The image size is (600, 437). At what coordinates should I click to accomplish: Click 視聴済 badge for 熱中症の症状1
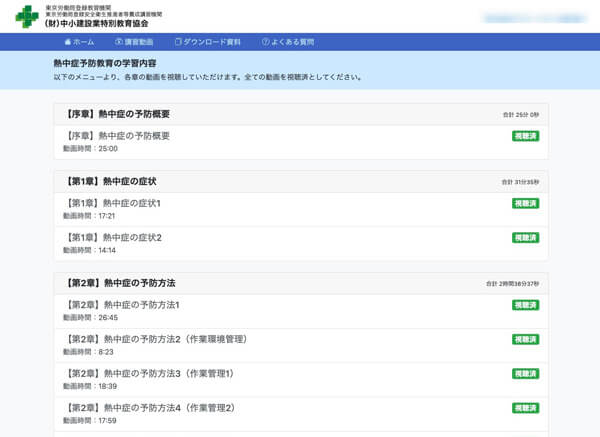525,203
